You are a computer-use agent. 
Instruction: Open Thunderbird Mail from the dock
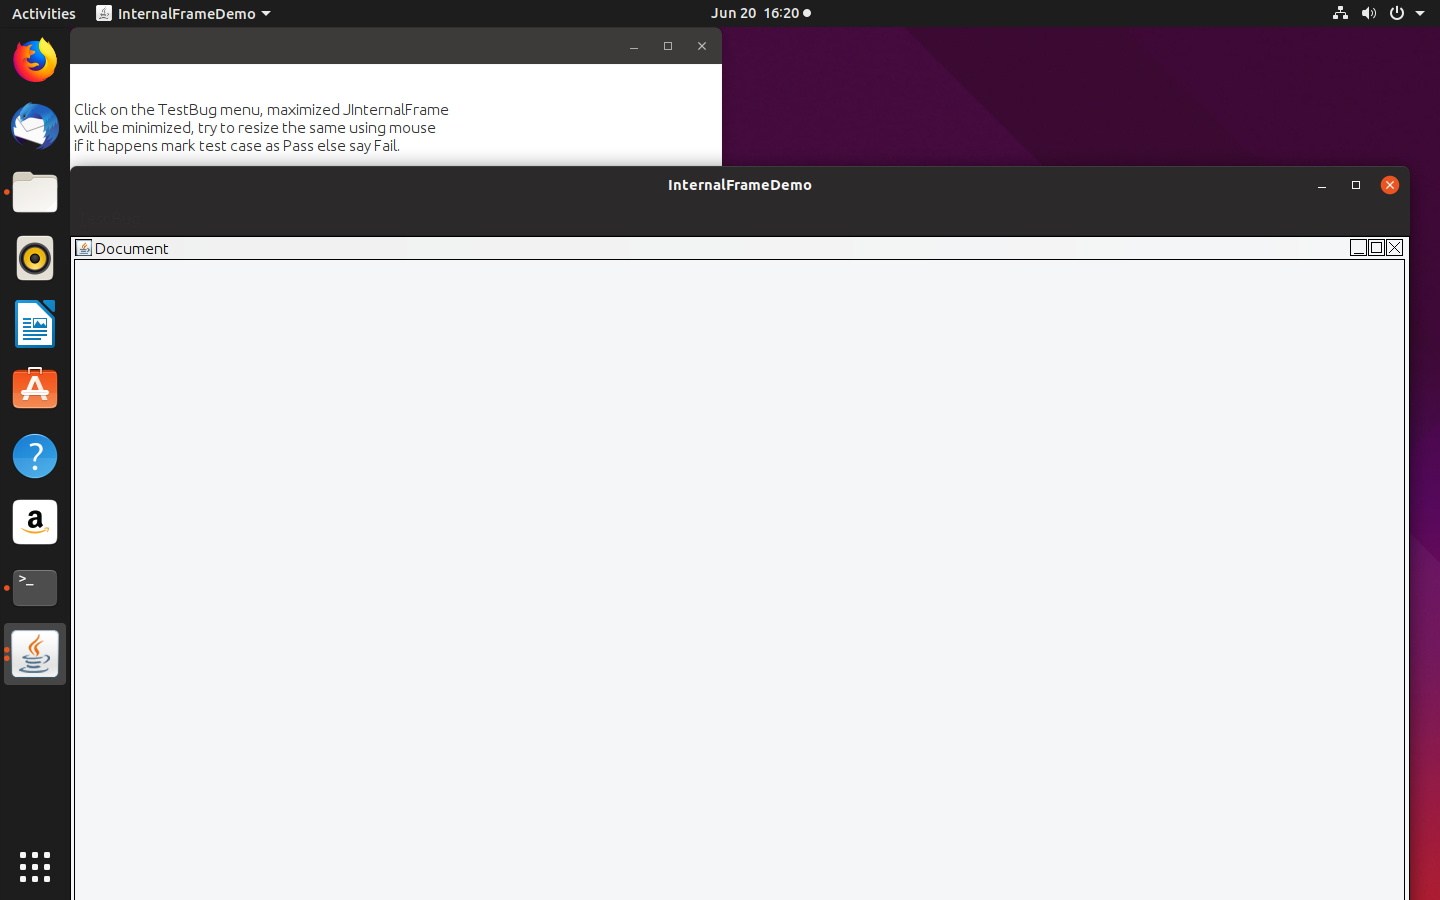pyautogui.click(x=35, y=127)
